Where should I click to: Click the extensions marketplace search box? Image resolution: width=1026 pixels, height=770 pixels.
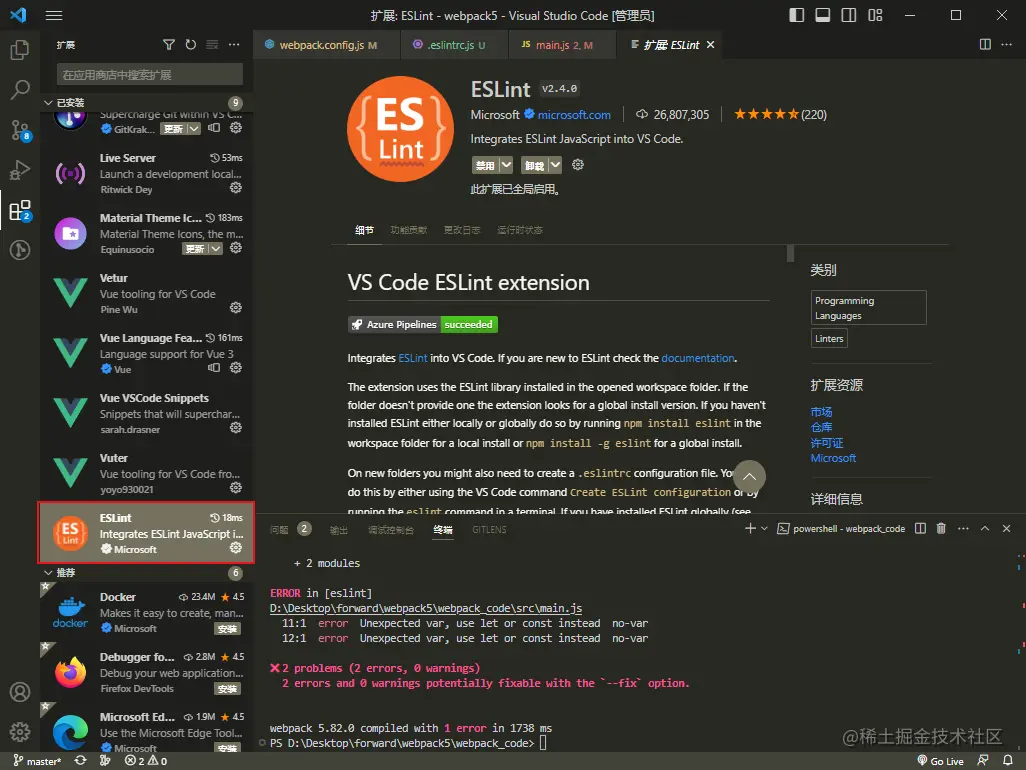(150, 75)
